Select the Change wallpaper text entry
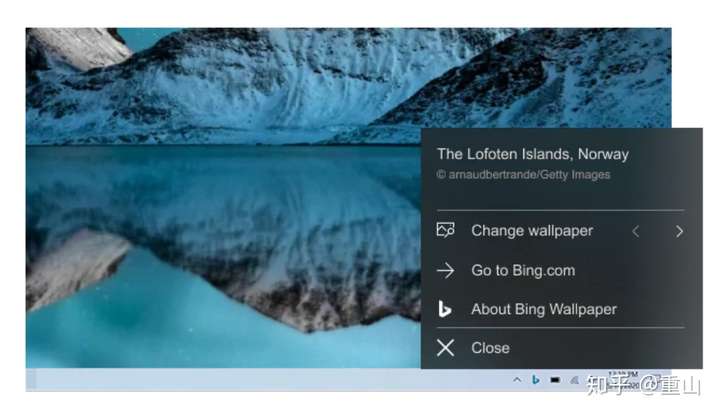The width and height of the screenshot is (720, 416). coord(532,230)
